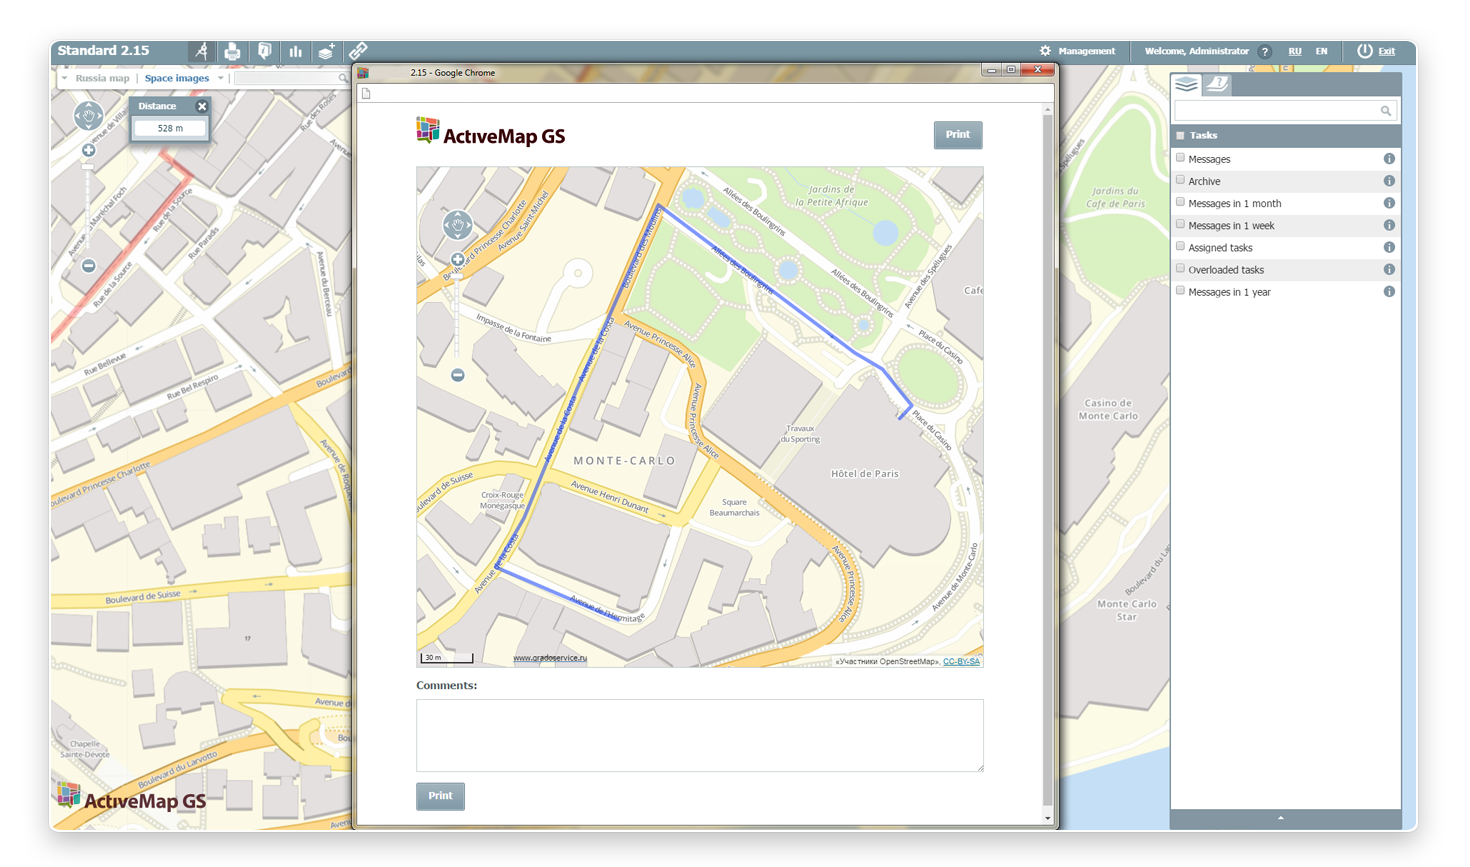Expand the bottom arrow of Tasks panel
The image size is (1470, 867).
click(1281, 818)
